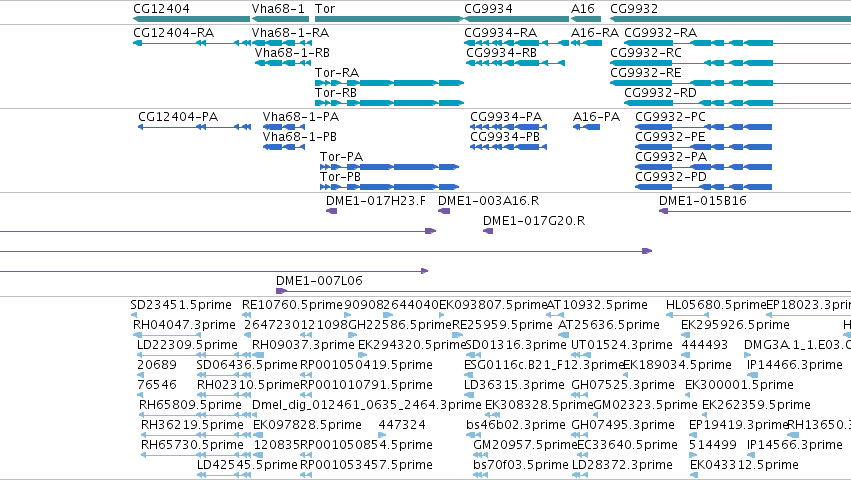Viewport: 851px width, 480px height.
Task: Select EST HL05680.5prime
Action: (x=716, y=305)
